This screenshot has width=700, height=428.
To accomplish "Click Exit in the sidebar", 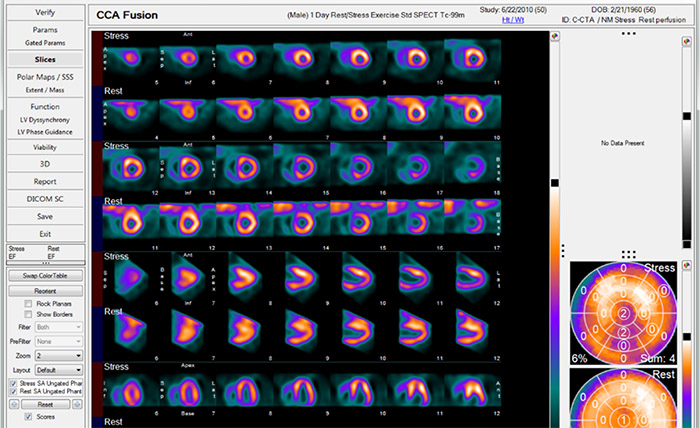I will (x=46, y=234).
